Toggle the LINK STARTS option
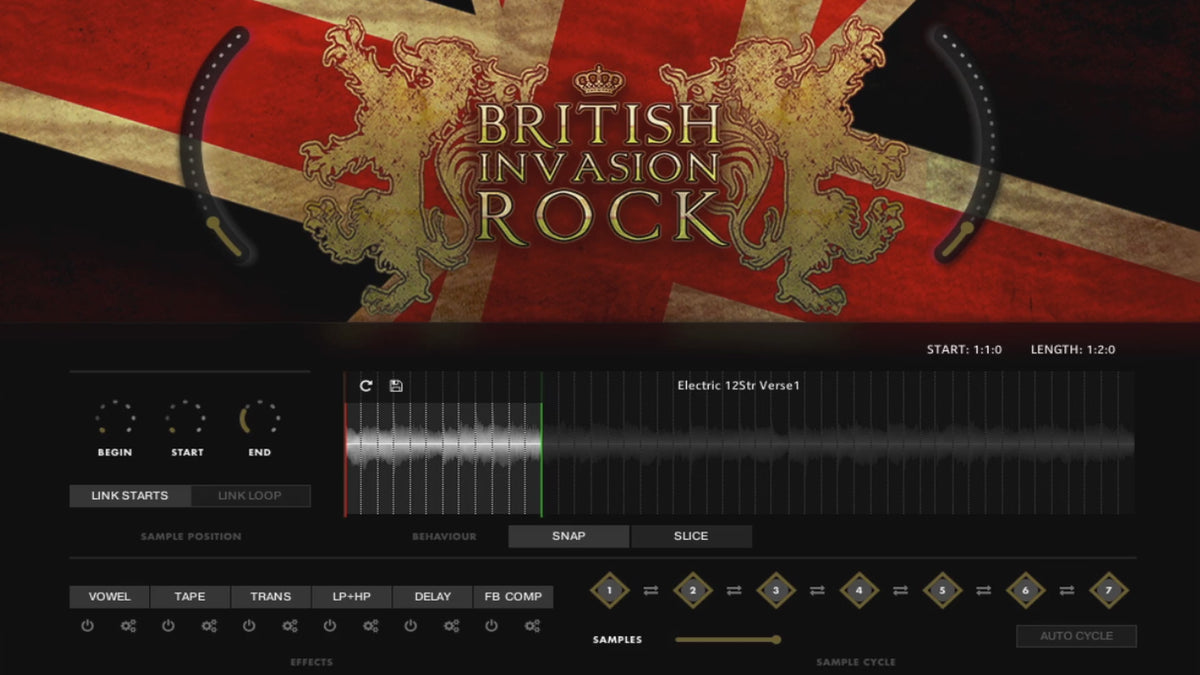1200x675 pixels. (x=130, y=496)
